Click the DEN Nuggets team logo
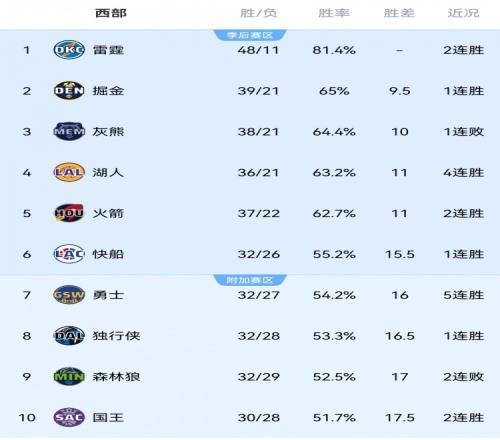 pos(69,90)
